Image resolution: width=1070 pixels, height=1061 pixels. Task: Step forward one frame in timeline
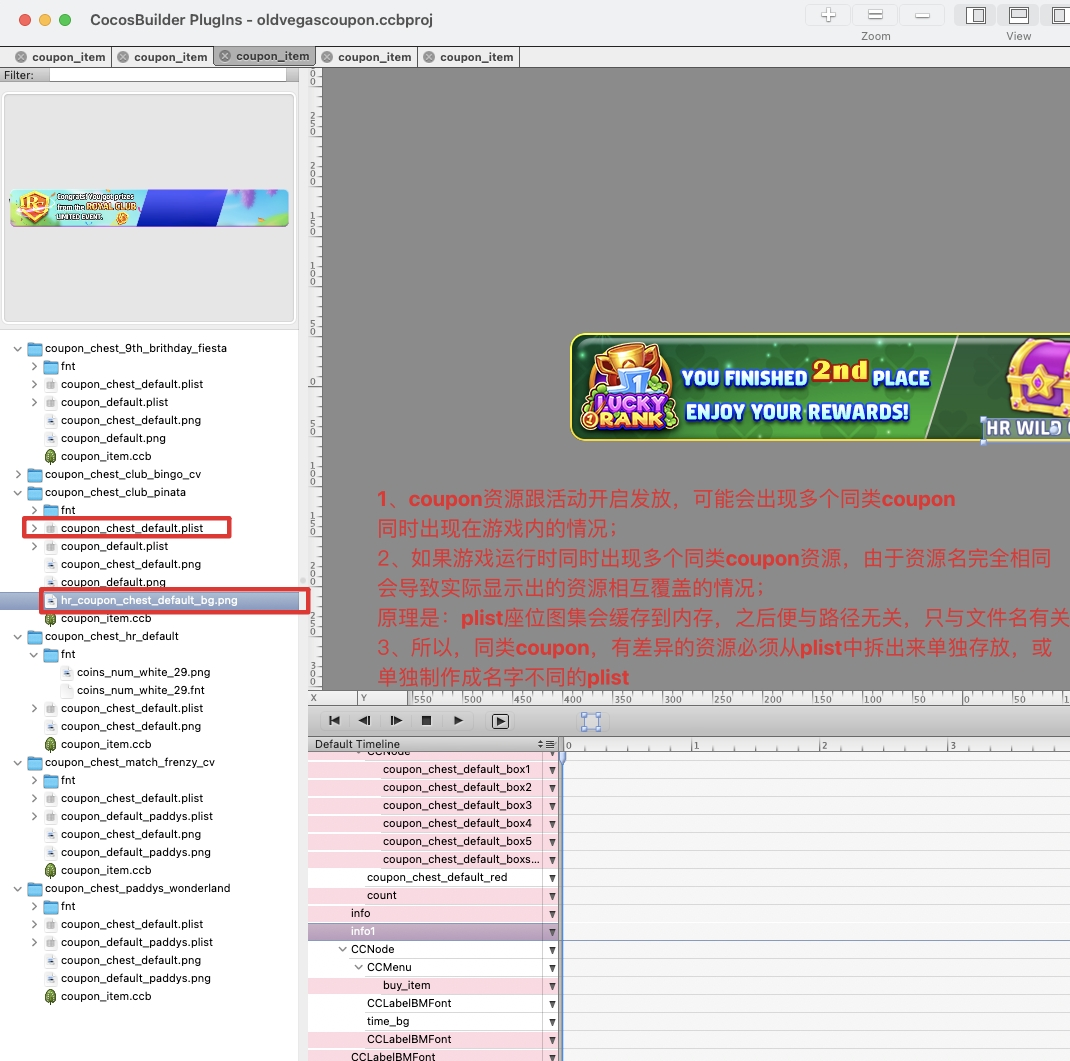(396, 720)
